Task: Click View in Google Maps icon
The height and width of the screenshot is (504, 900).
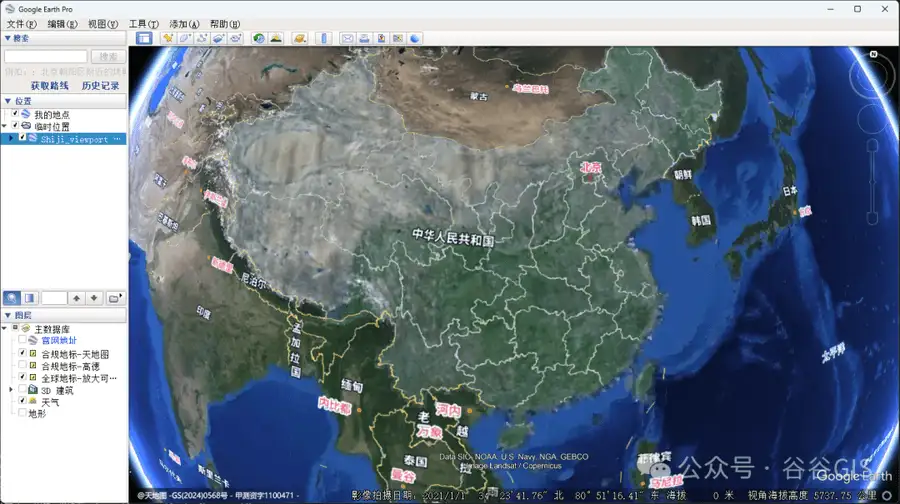Action: pos(397,38)
